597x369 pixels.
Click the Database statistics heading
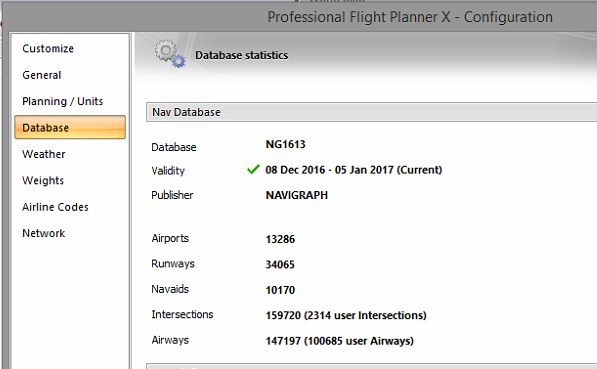(241, 55)
